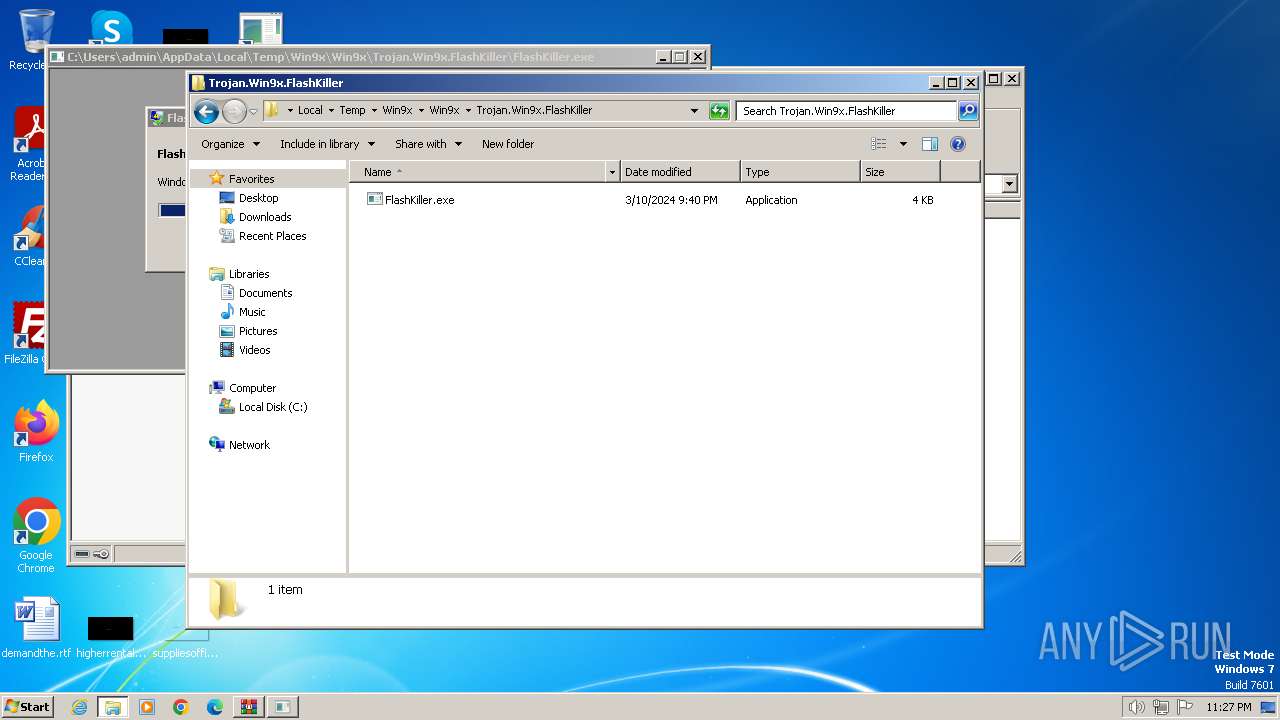Click the Trojan.Win9x.FlashKiller breadcrumb segment
The height and width of the screenshot is (720, 1280).
coord(534,111)
